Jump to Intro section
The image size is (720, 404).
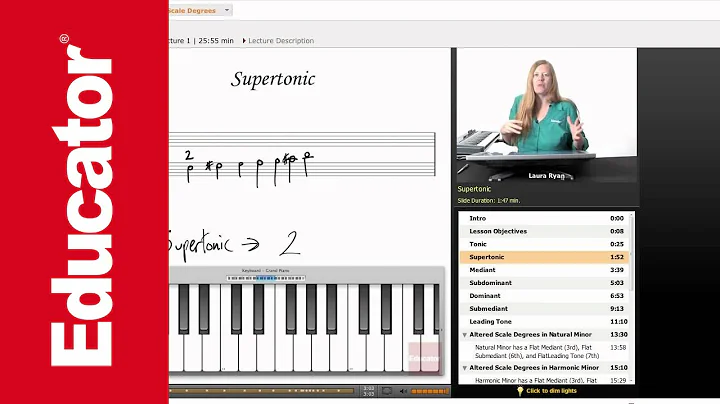[x=545, y=219]
